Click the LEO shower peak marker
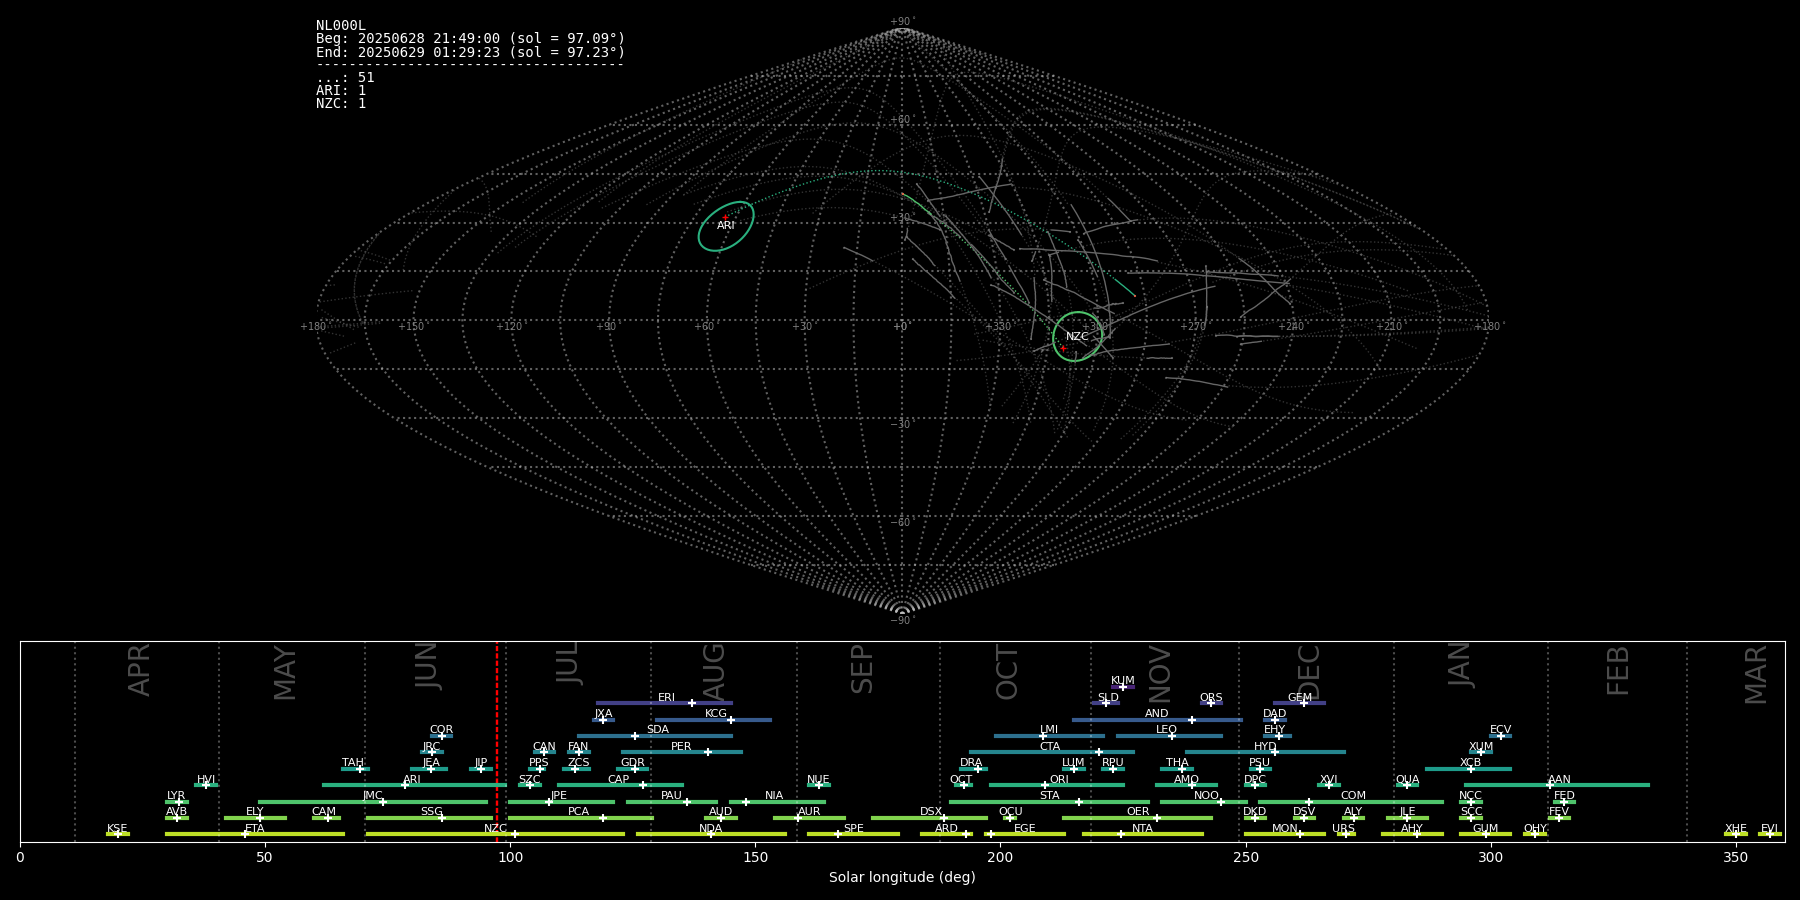1800x900 pixels. click(x=1172, y=736)
